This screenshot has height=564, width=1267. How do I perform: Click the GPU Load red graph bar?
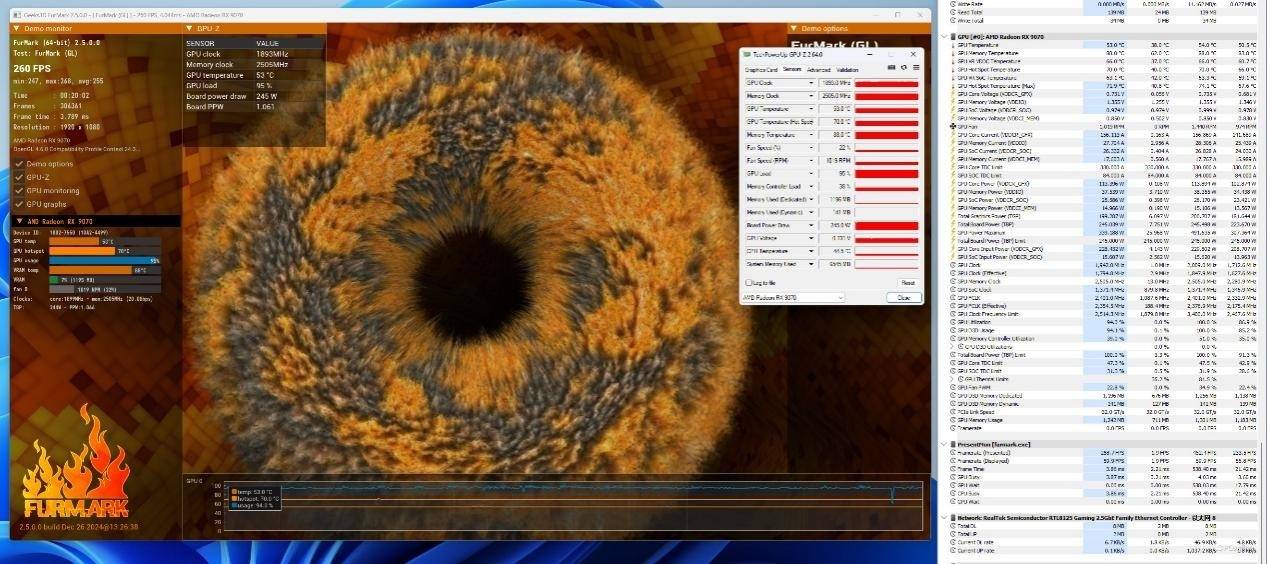[x=886, y=173]
